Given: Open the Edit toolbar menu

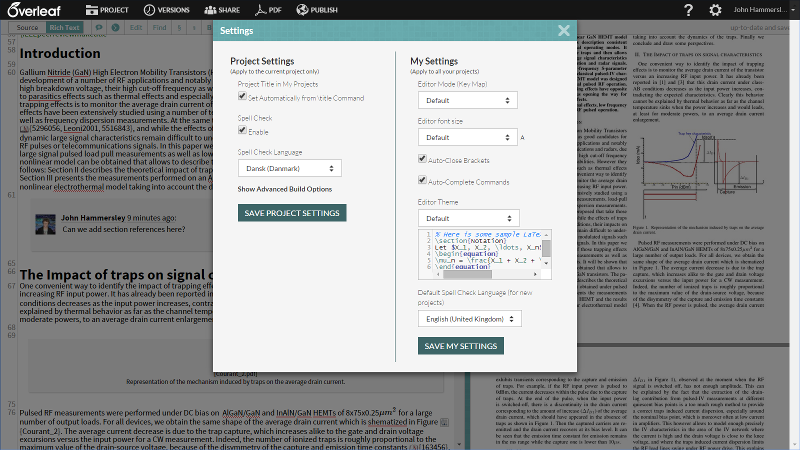Looking at the screenshot, I should click(x=136, y=28).
